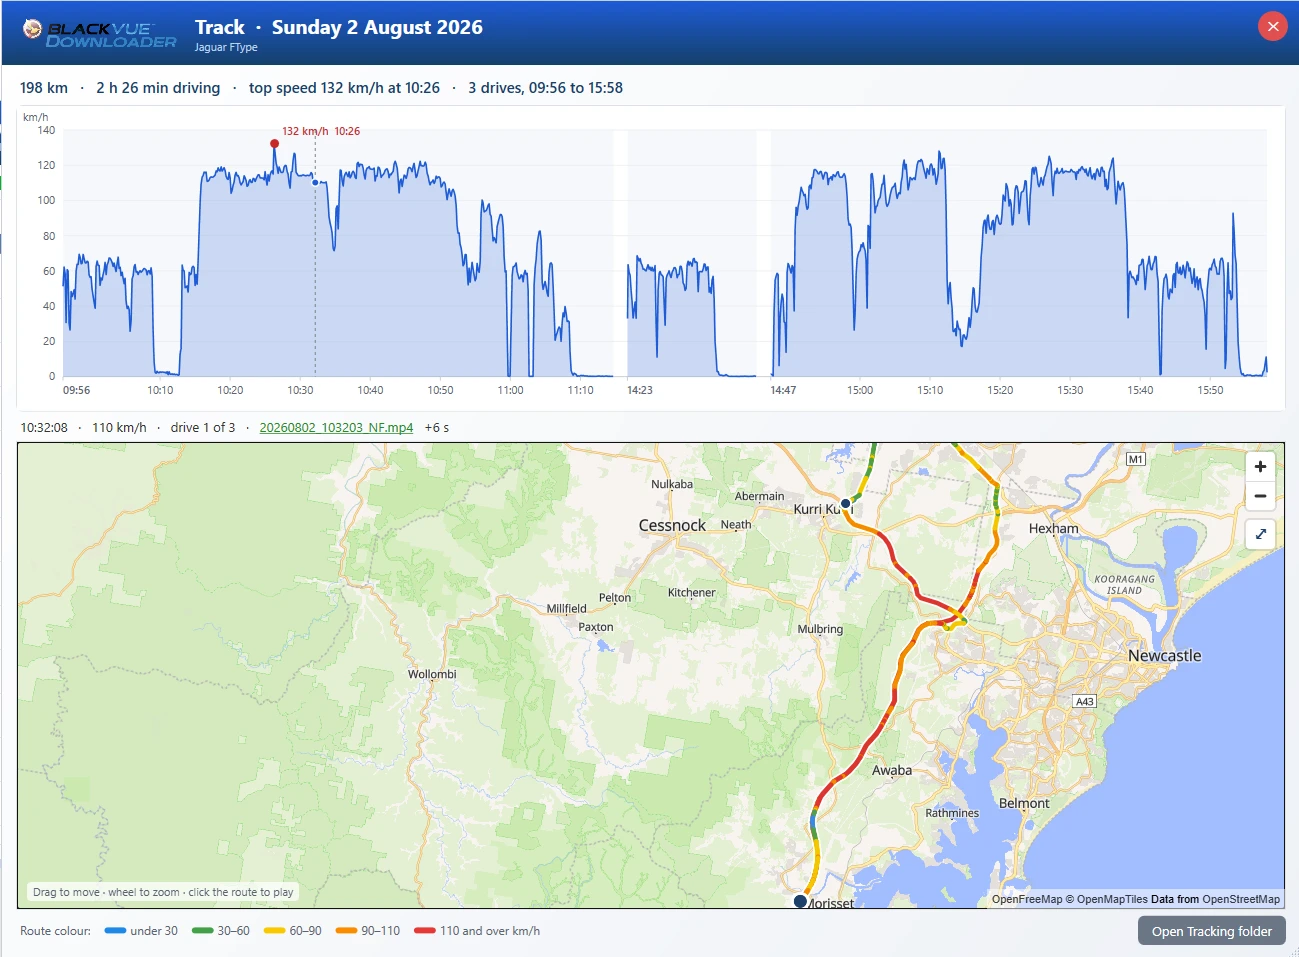Image resolution: width=1299 pixels, height=957 pixels.
Task: Click the 'drive 1 of 3' status text
Action: [203, 427]
